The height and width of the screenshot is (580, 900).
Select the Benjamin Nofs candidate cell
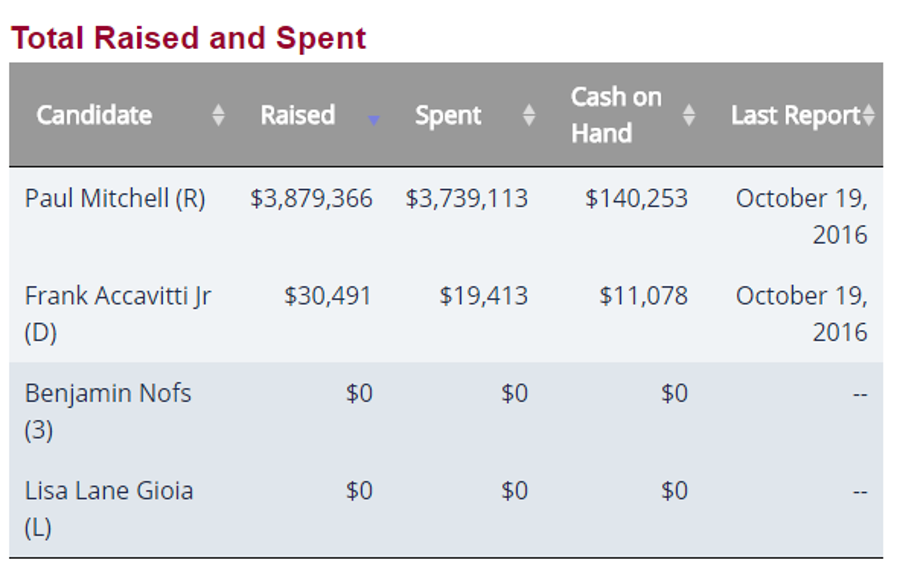tap(108, 410)
